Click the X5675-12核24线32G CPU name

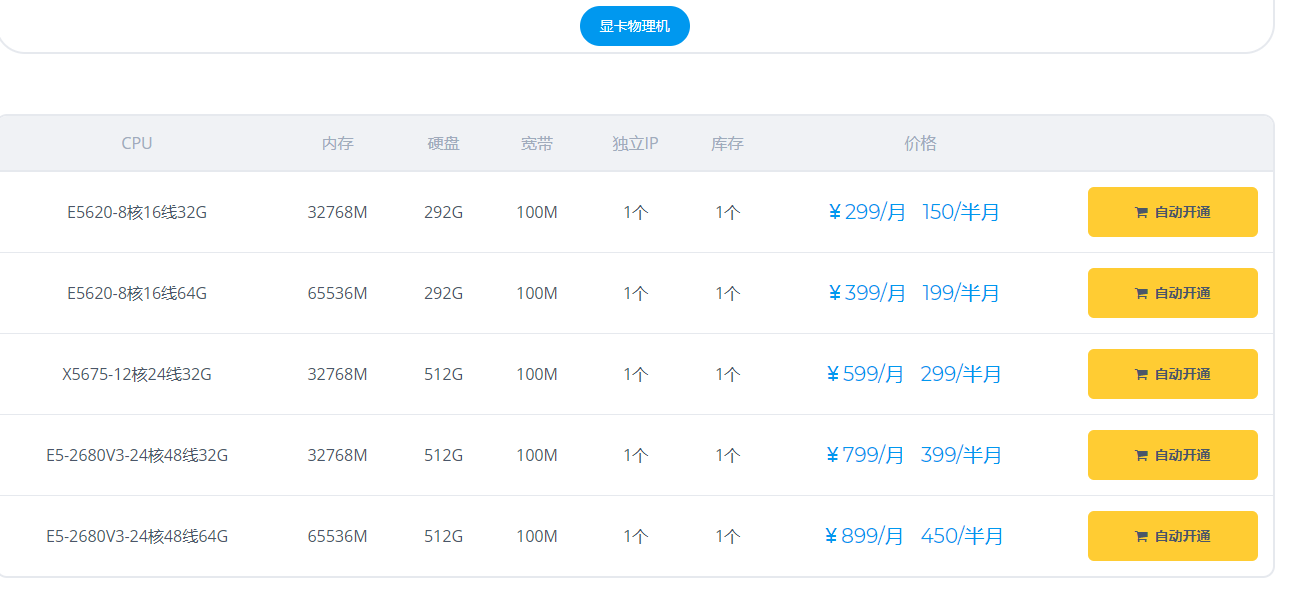[x=137, y=374]
